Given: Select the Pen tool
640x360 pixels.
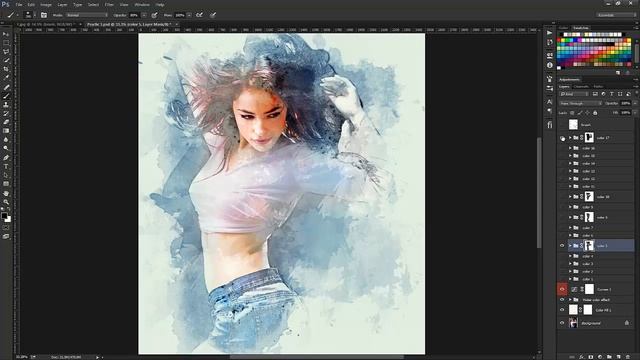Looking at the screenshot, I should pyautogui.click(x=6, y=158).
